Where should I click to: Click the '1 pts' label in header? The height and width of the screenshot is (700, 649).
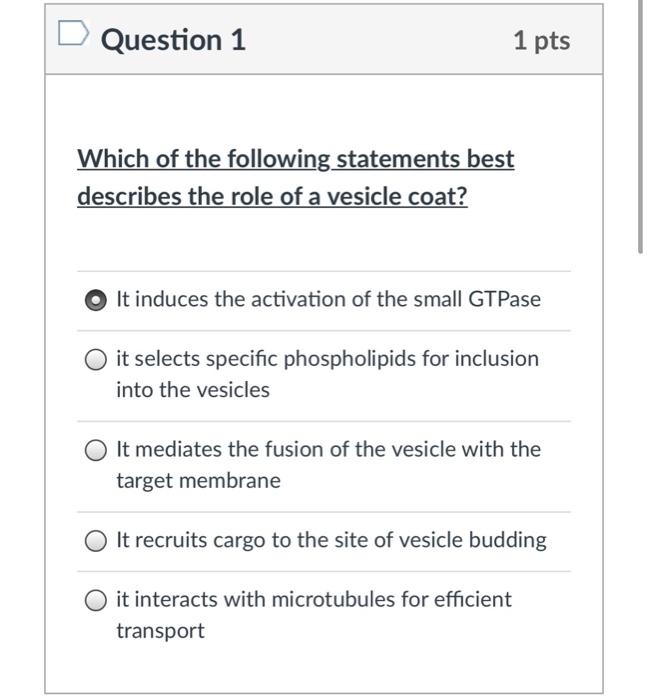541,41
